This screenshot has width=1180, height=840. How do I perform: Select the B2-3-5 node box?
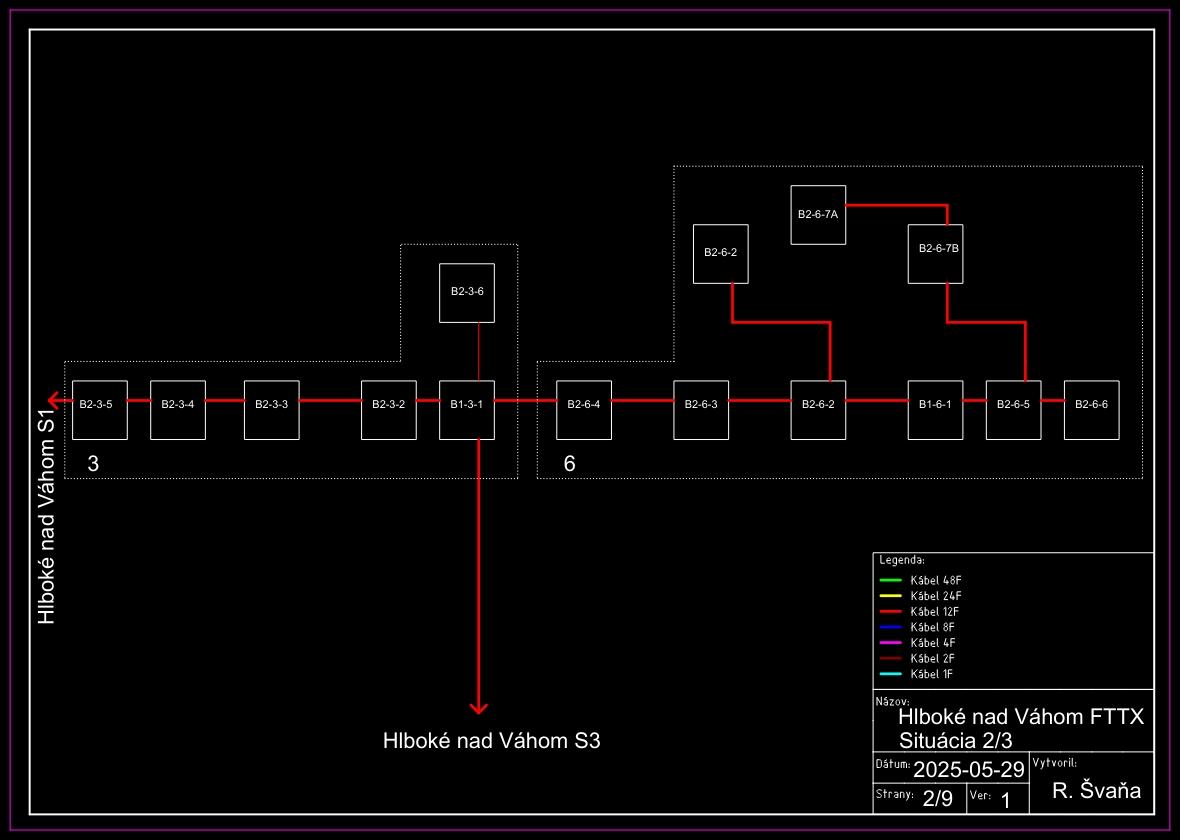click(x=100, y=410)
